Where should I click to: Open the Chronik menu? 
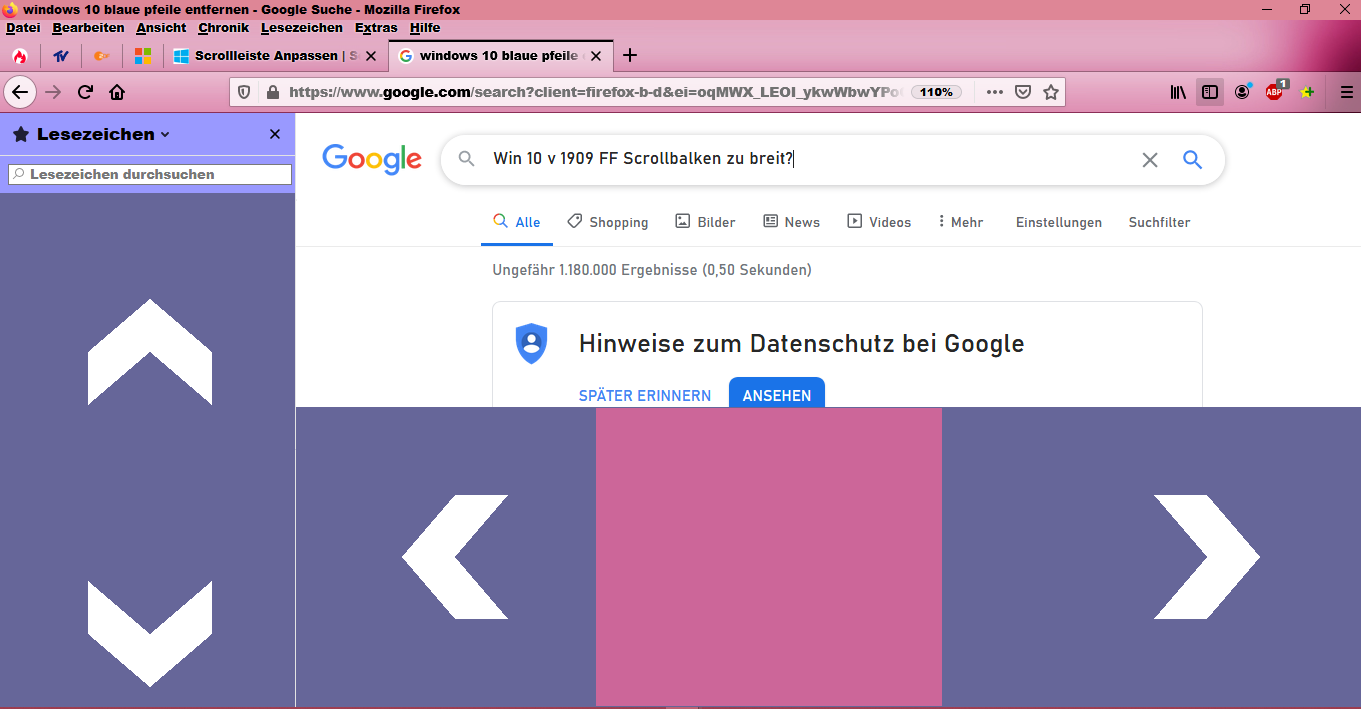click(x=223, y=28)
